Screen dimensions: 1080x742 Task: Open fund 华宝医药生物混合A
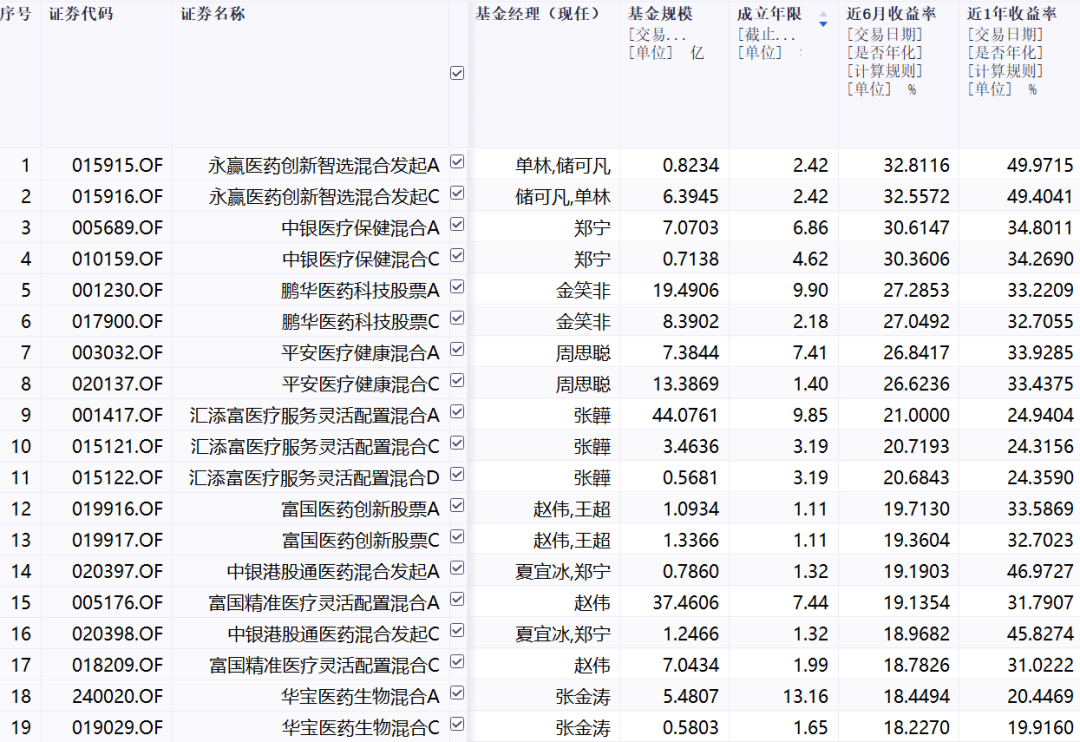tap(360, 697)
